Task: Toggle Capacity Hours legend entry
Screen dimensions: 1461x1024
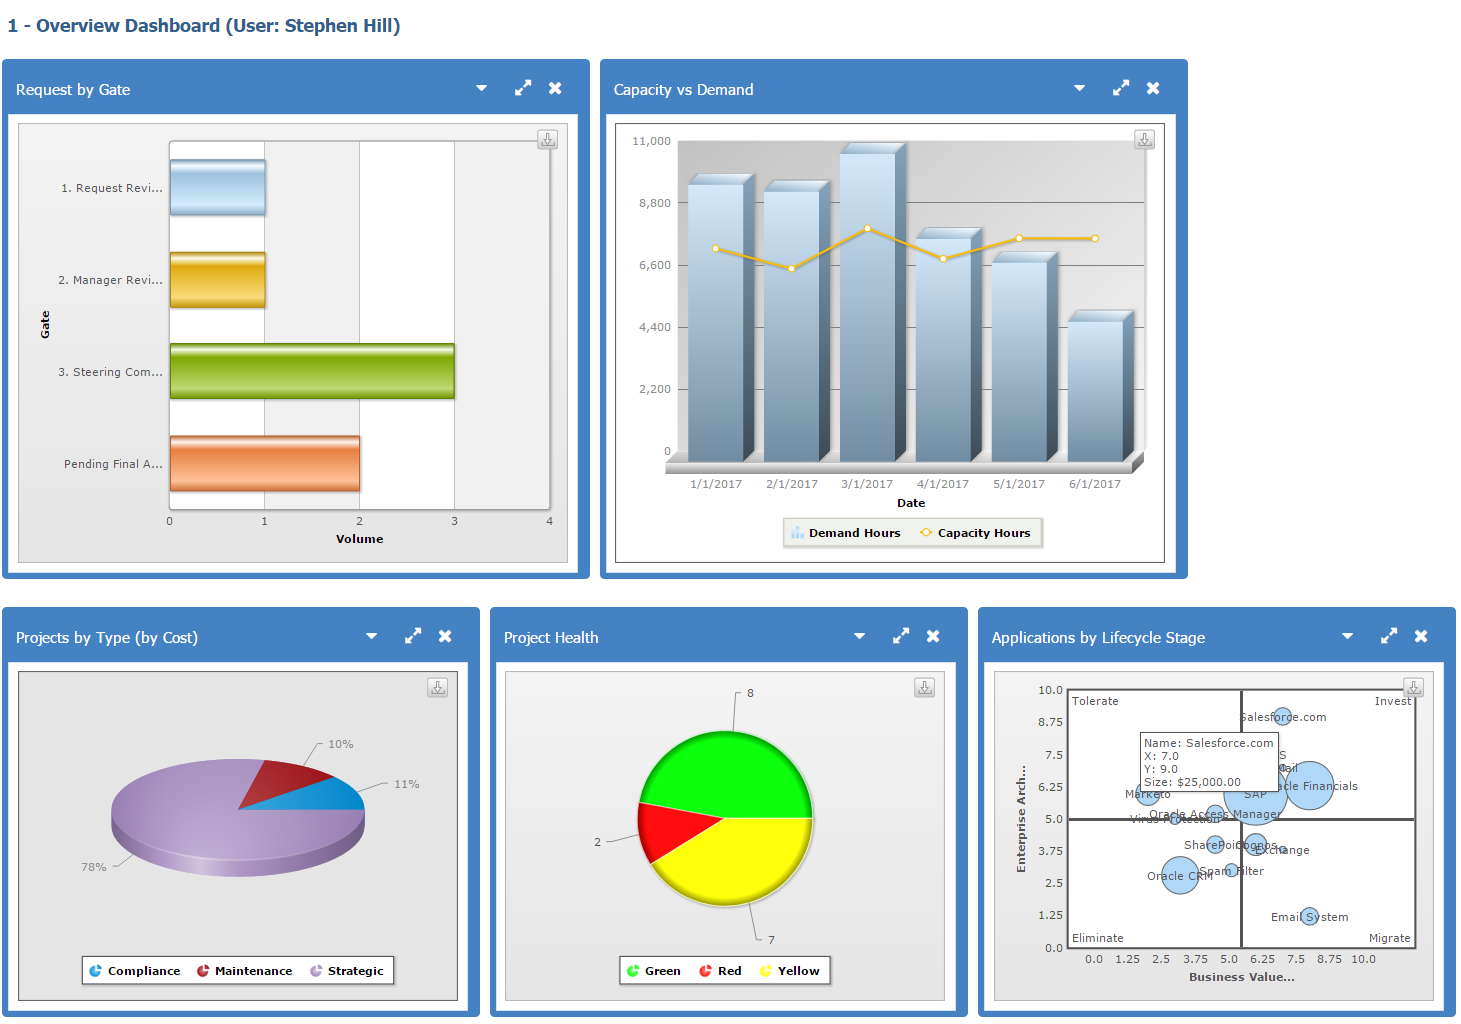Action: click(x=975, y=533)
